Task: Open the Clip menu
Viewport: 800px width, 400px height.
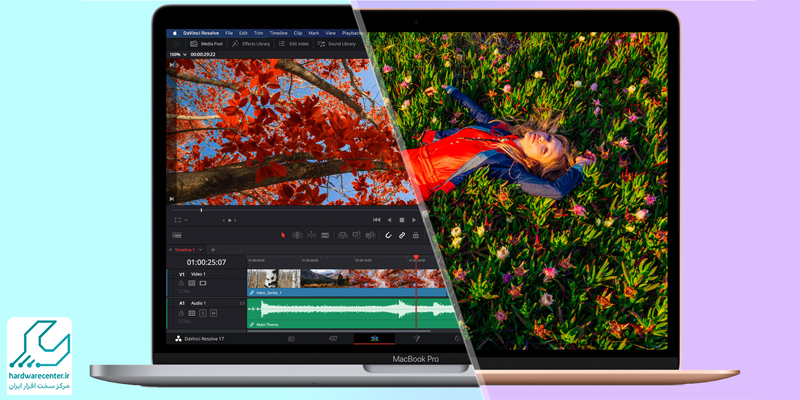Action: click(298, 33)
